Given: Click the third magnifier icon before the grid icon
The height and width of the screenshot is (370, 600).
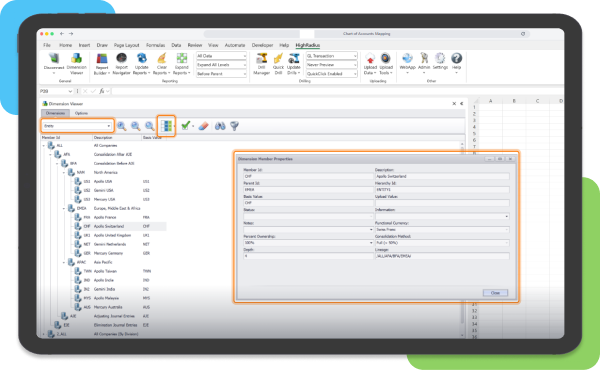Looking at the screenshot, I should coord(150,126).
